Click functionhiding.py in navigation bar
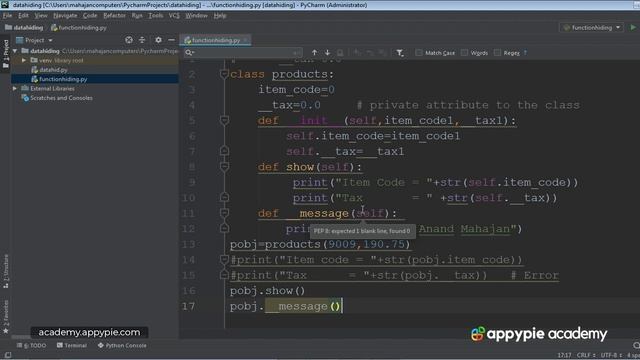 (x=79, y=28)
